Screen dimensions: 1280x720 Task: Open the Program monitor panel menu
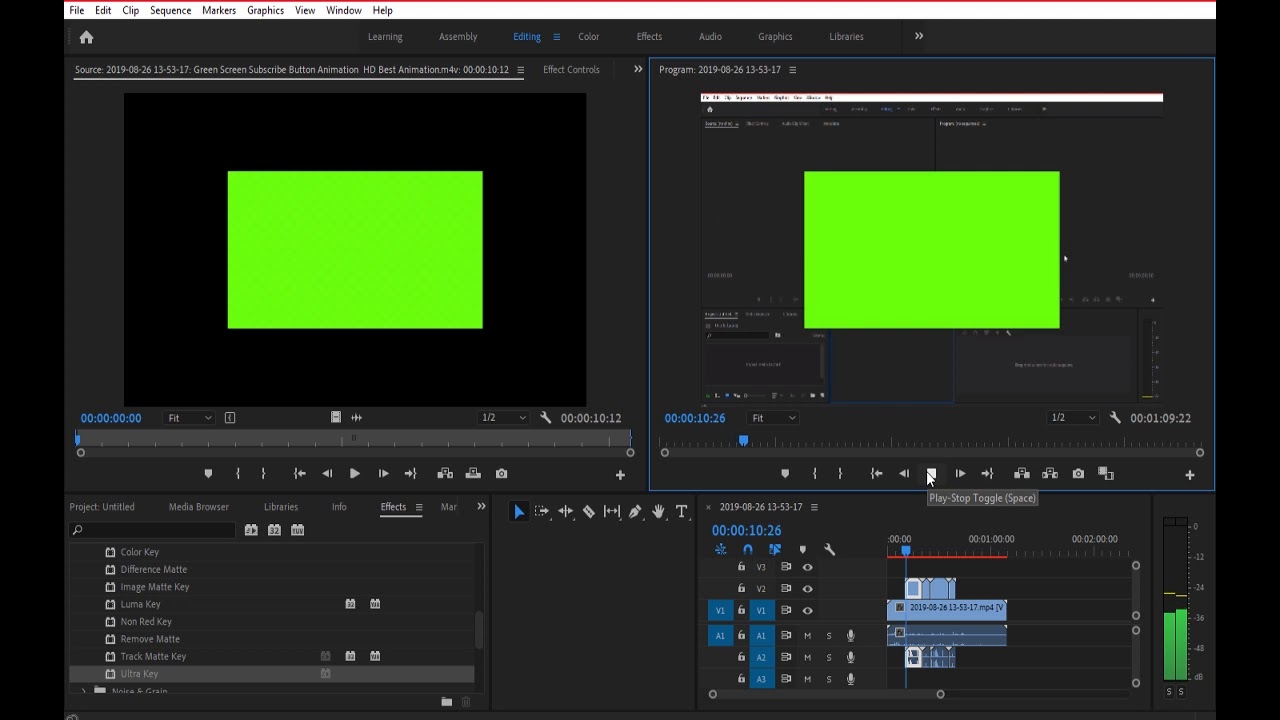(x=792, y=70)
